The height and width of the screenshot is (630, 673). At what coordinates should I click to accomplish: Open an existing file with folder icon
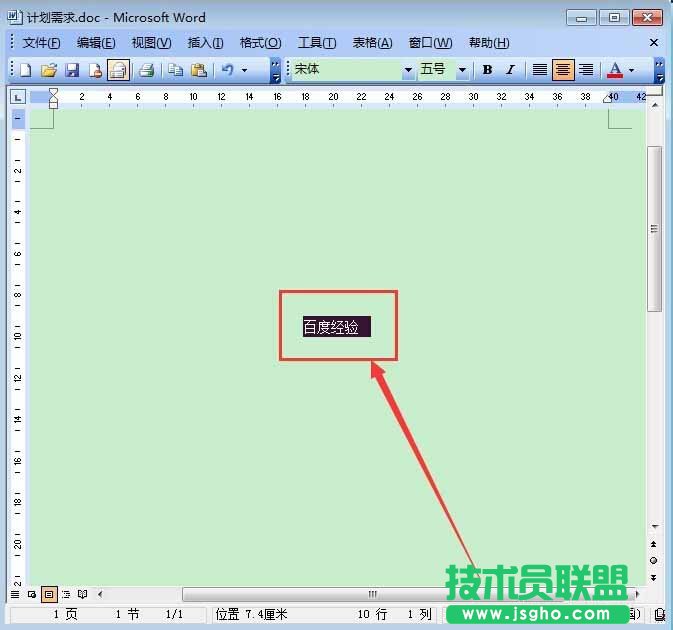[x=49, y=70]
